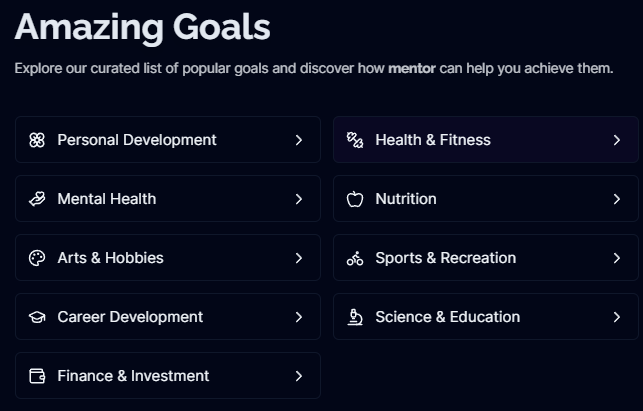Open the Sports & Recreation label
643x411 pixels.
point(445,258)
